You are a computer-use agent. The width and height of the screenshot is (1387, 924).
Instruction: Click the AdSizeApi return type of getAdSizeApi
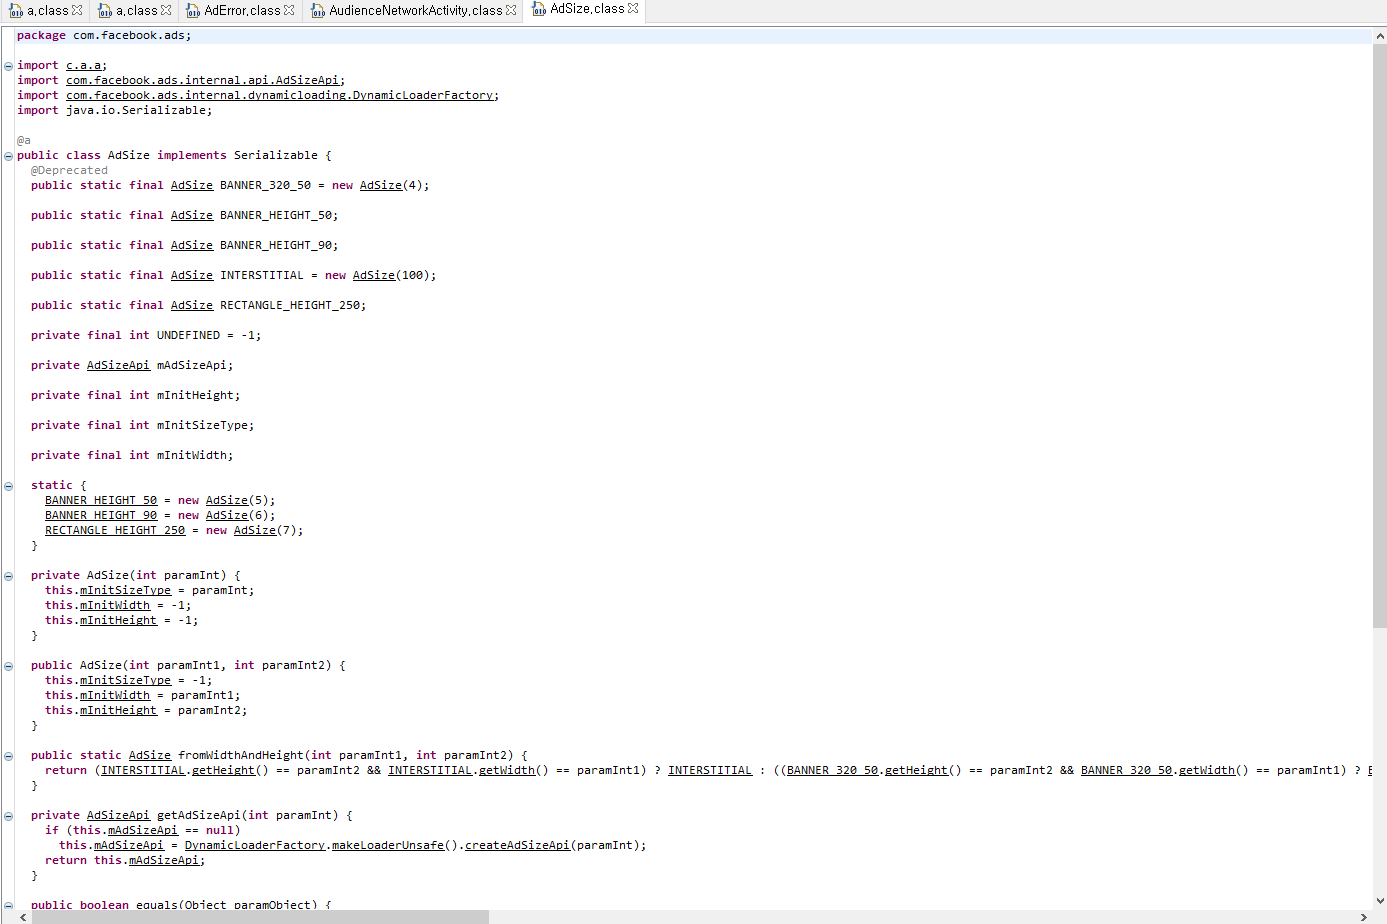[118, 816]
